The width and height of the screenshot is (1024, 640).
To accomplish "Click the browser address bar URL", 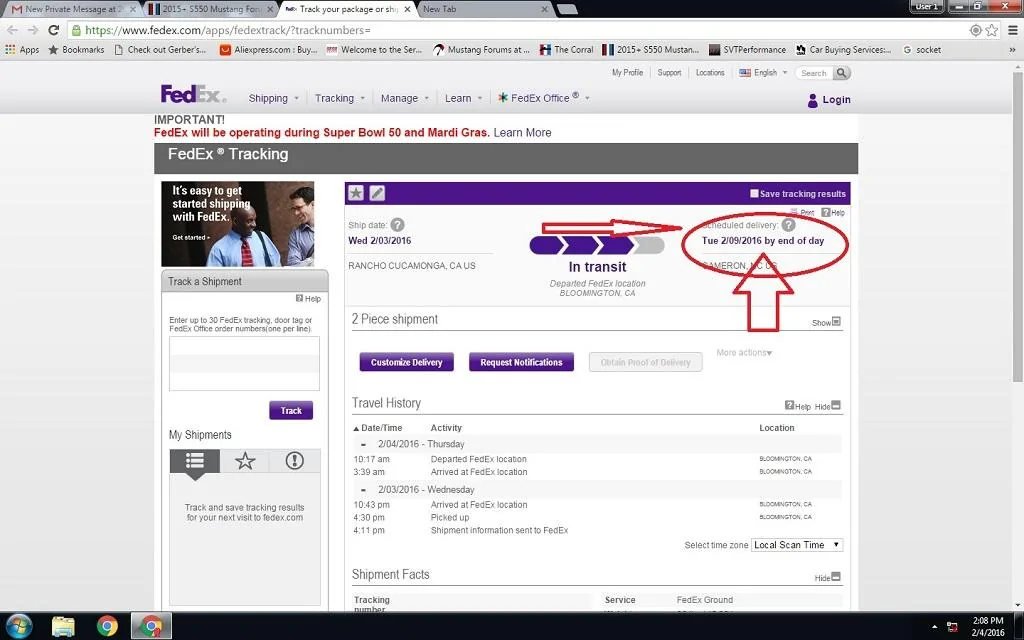I will coord(228,30).
